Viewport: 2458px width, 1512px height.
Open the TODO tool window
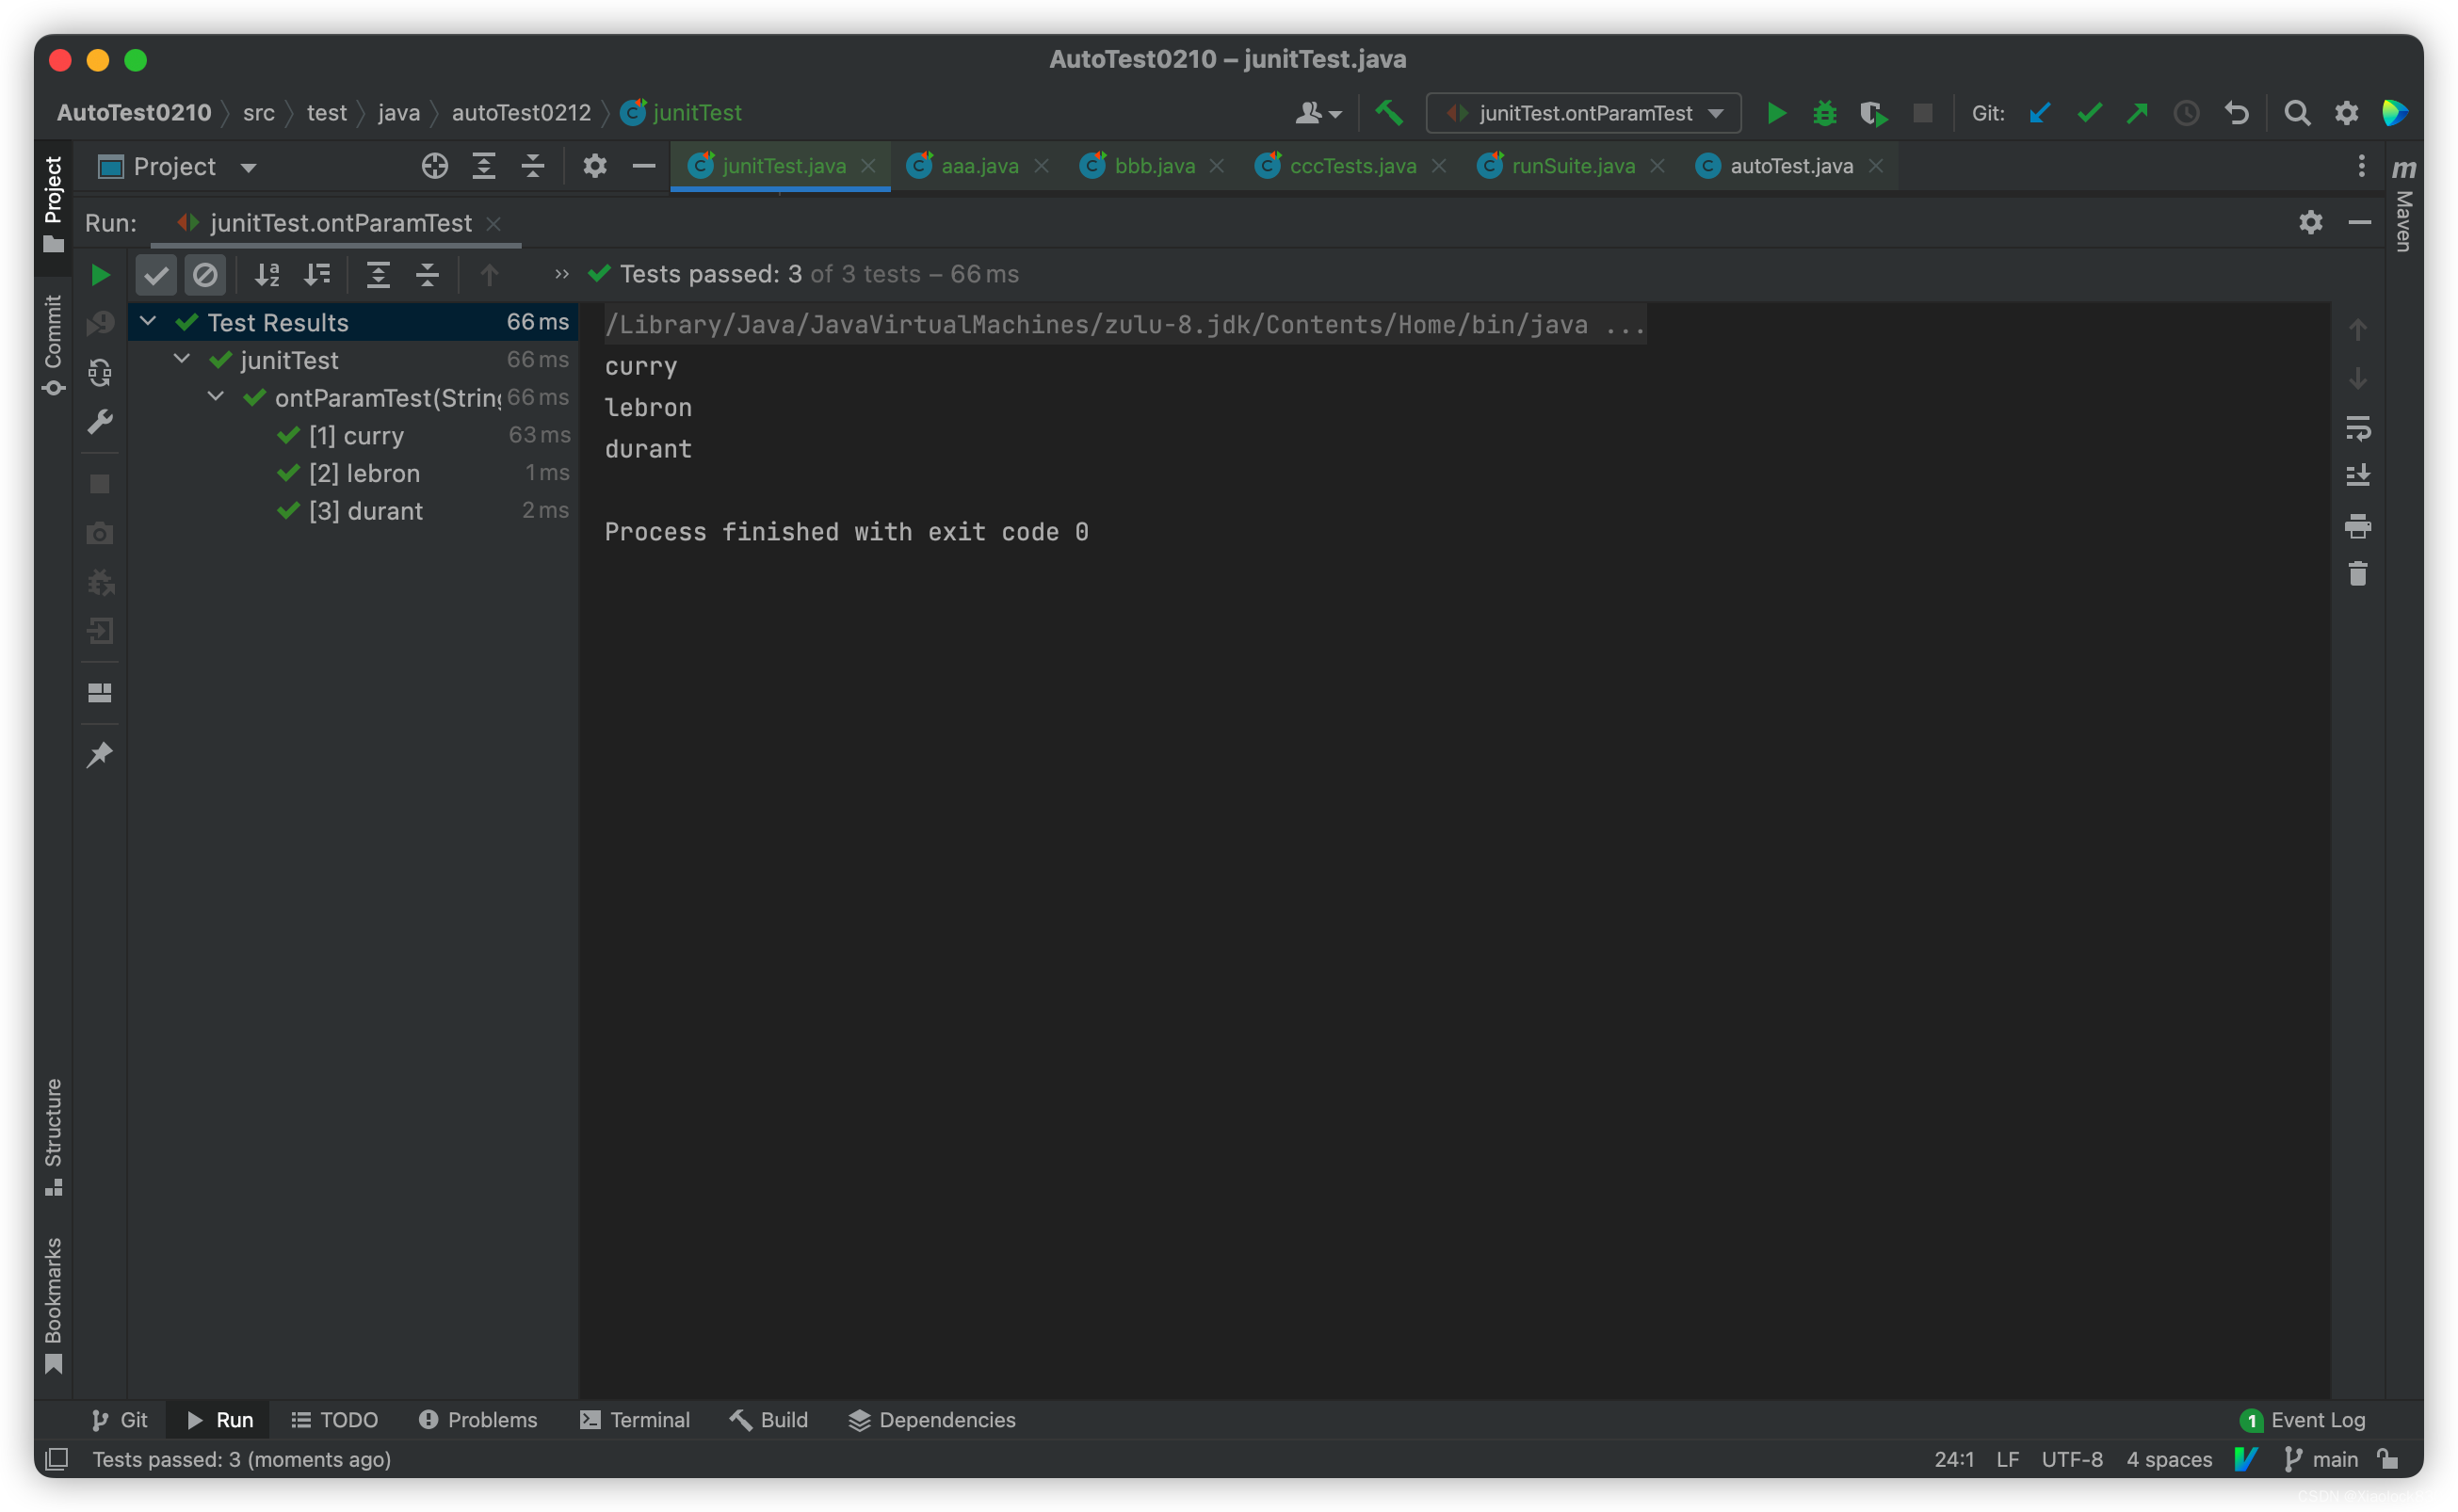[334, 1420]
